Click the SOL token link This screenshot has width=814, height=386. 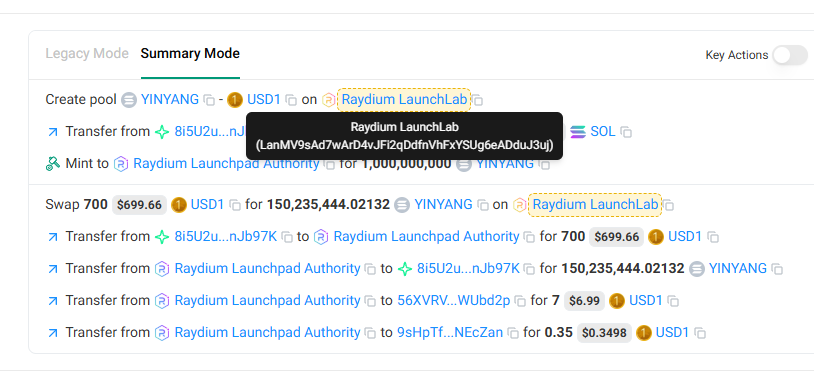pyautogui.click(x=603, y=132)
